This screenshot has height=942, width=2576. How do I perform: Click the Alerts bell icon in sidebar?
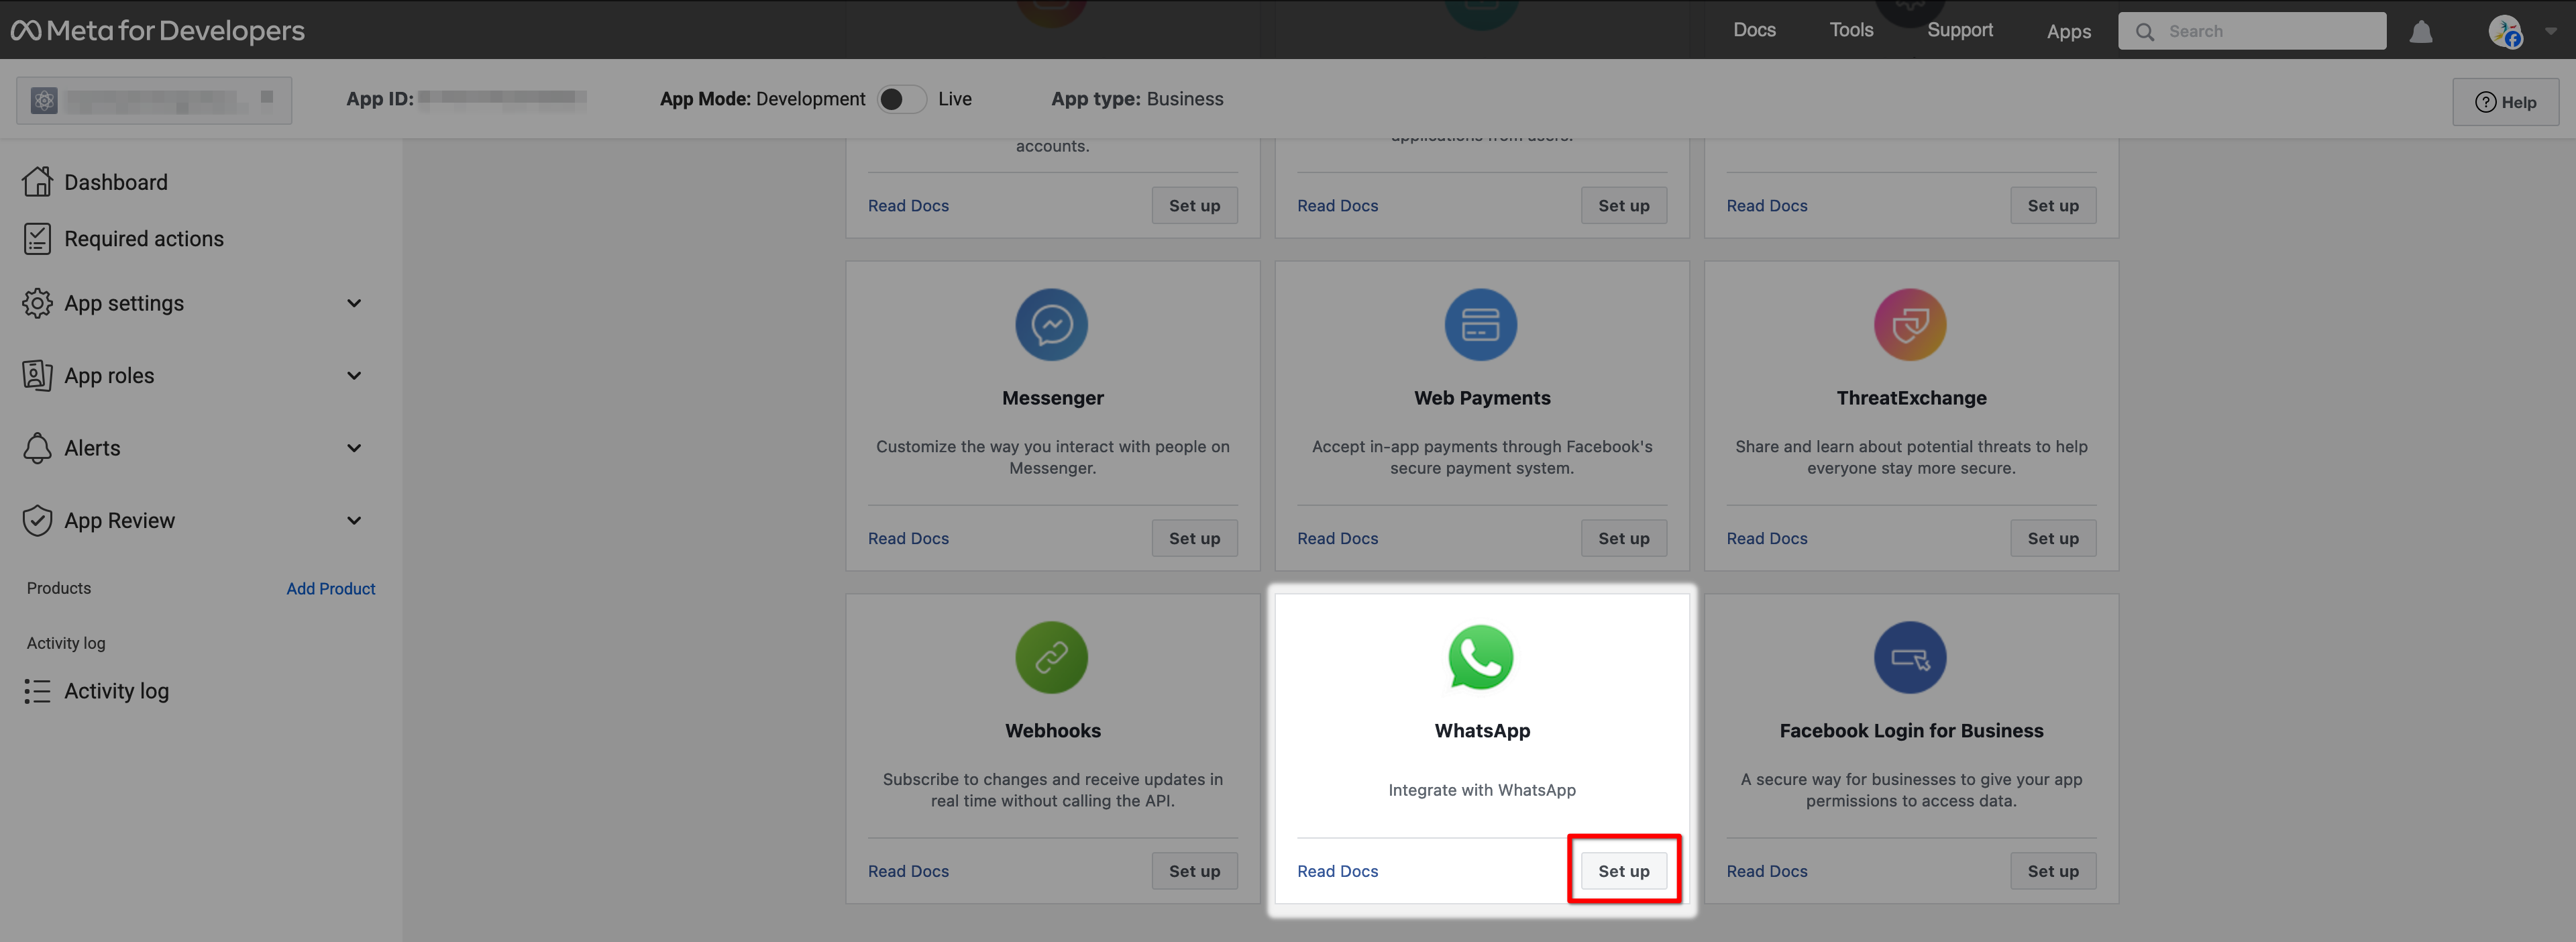point(37,448)
